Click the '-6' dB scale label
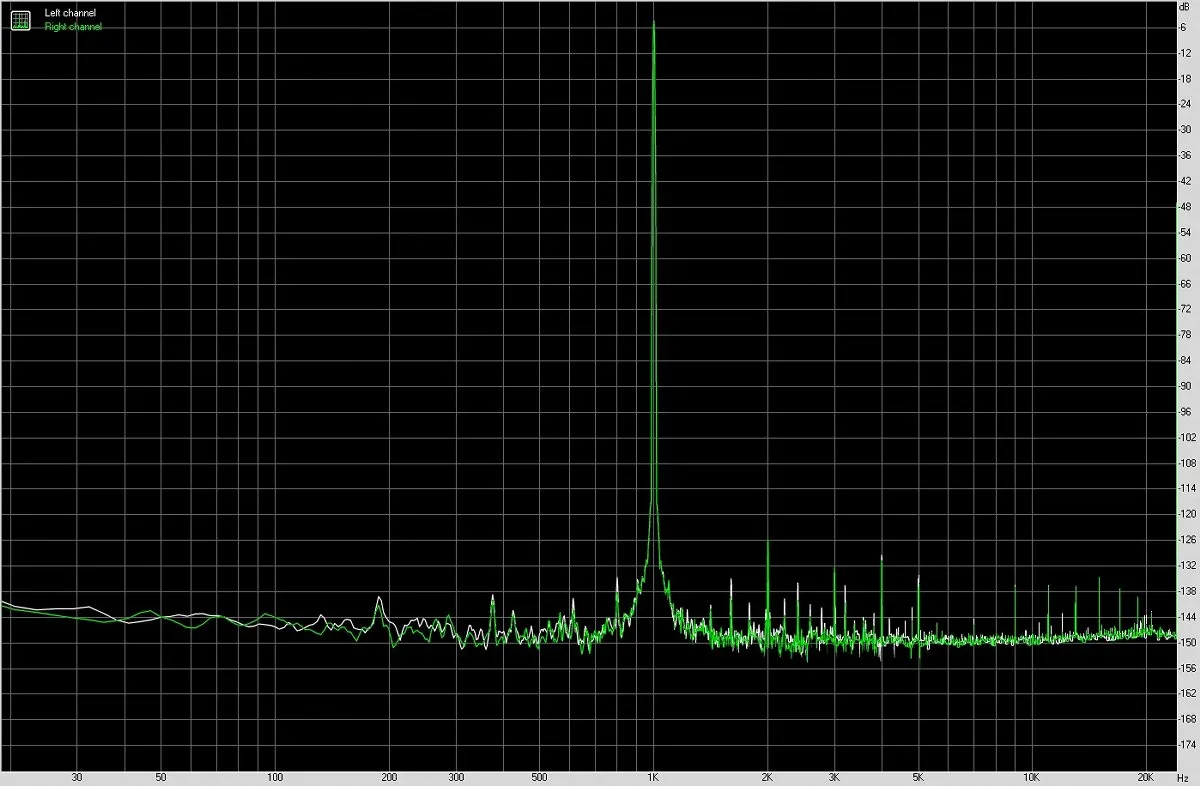The height and width of the screenshot is (786, 1200). coord(1184,27)
